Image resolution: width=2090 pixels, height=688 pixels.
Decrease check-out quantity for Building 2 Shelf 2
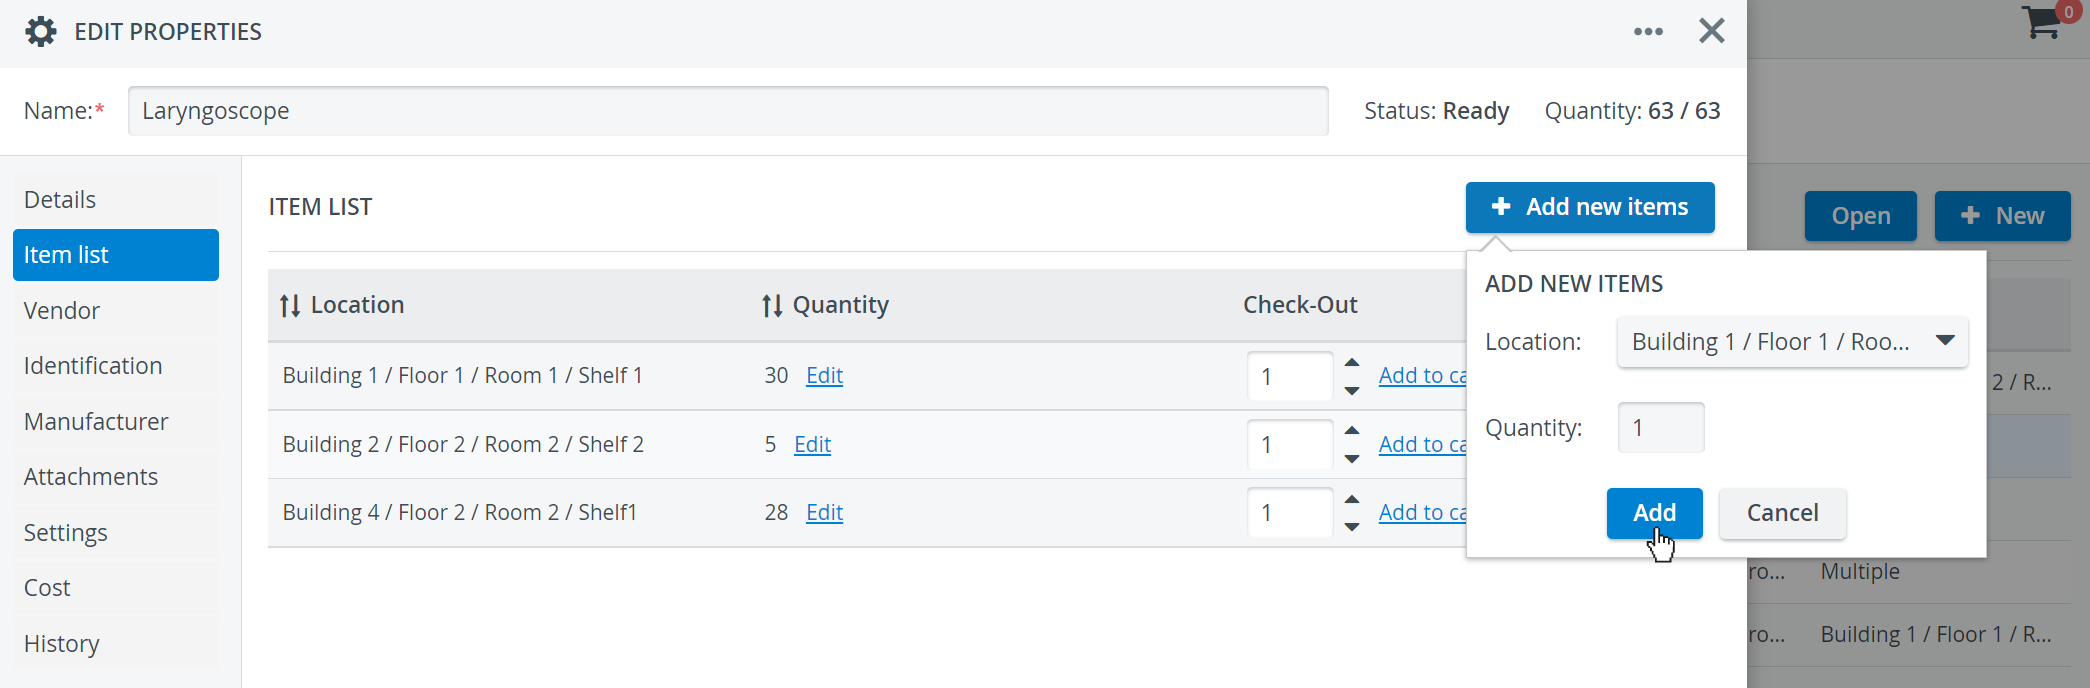click(1352, 459)
